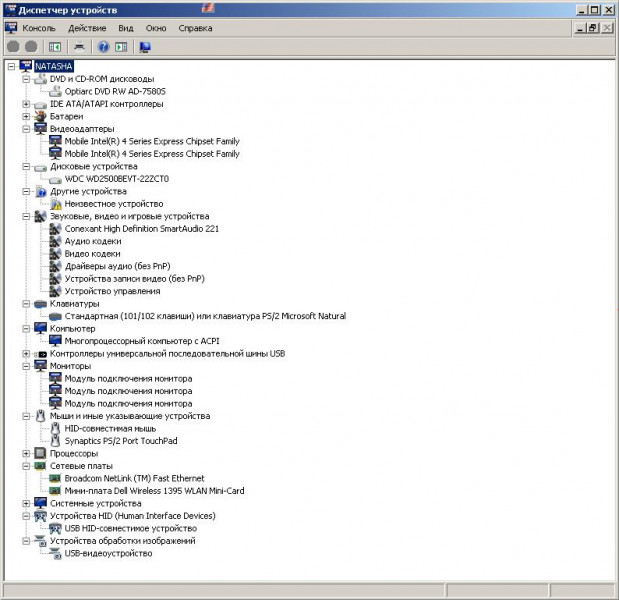The image size is (619, 600).
Task: Click the Батареи battery icon
Action: (40, 116)
